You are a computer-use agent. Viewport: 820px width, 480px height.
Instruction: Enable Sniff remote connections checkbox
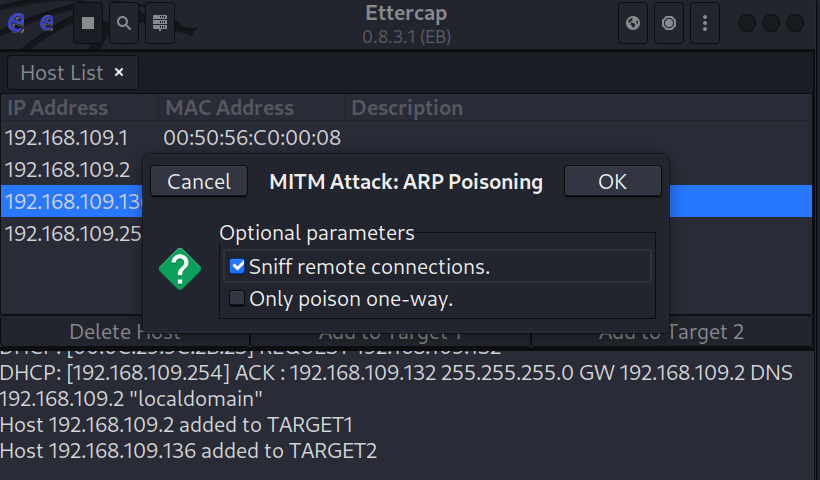(x=237, y=267)
